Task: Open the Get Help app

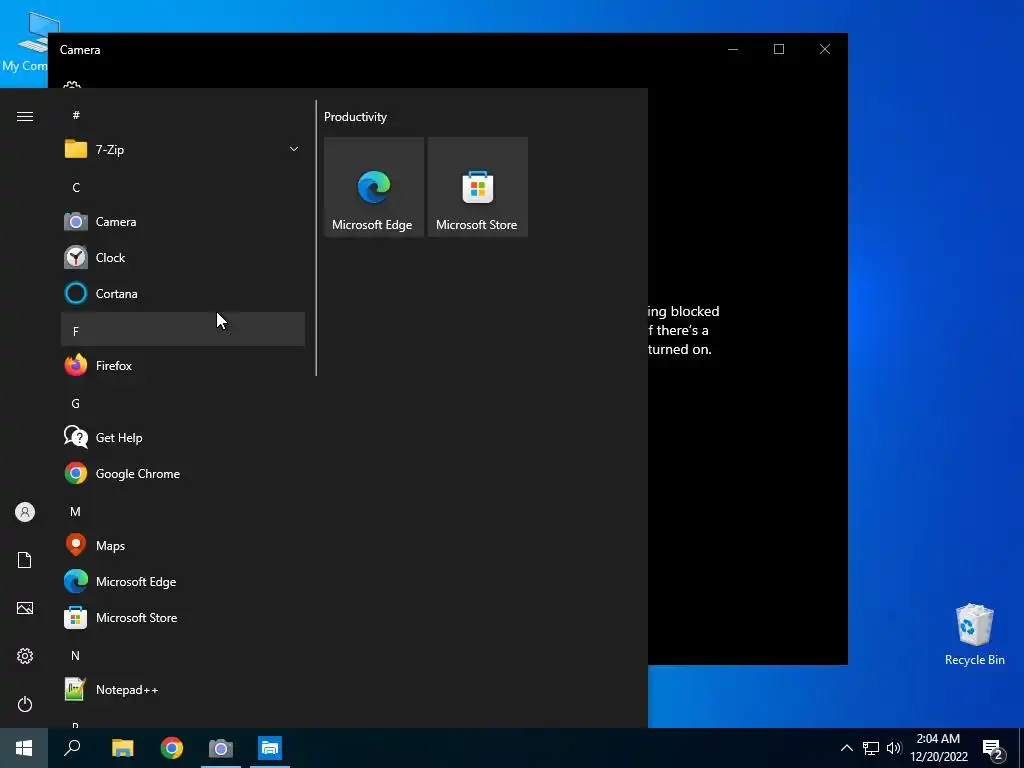Action: [183, 437]
